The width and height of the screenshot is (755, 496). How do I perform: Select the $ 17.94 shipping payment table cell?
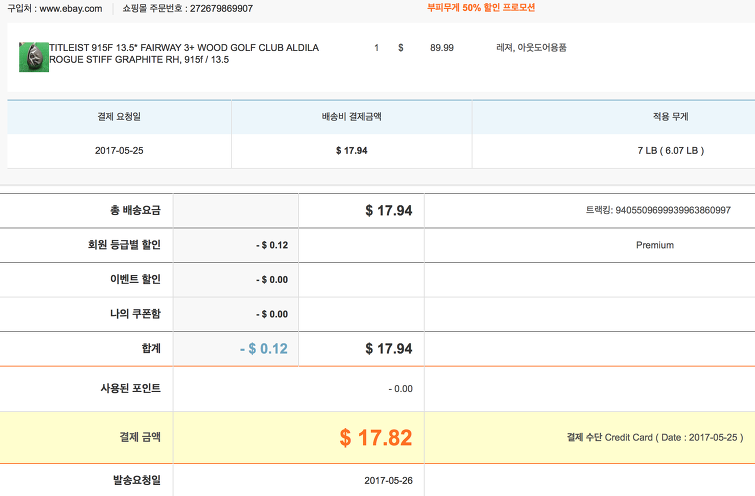pyautogui.click(x=351, y=151)
